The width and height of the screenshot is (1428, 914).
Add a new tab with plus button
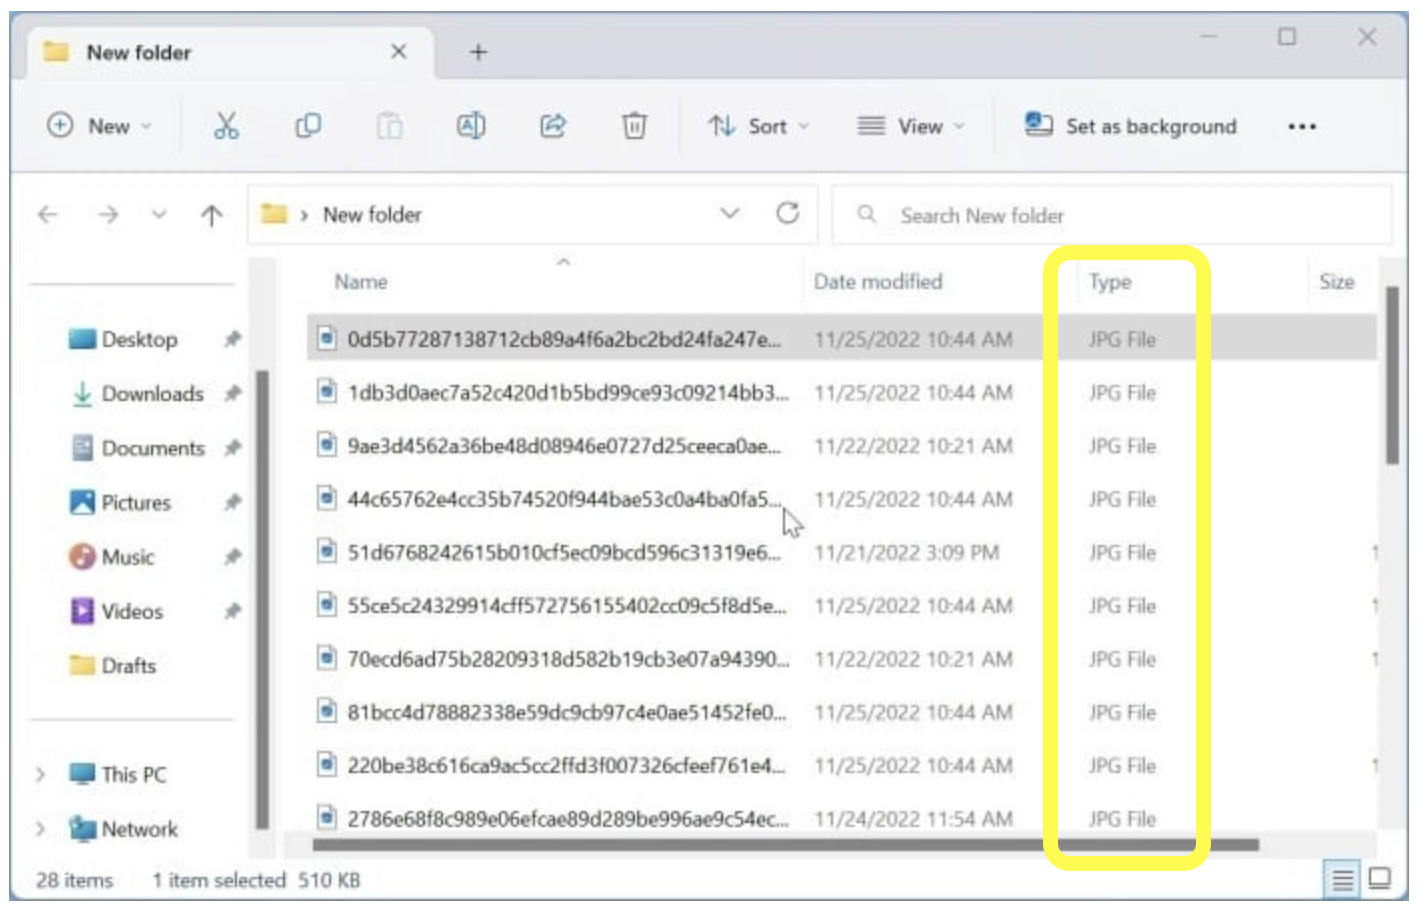(x=478, y=52)
